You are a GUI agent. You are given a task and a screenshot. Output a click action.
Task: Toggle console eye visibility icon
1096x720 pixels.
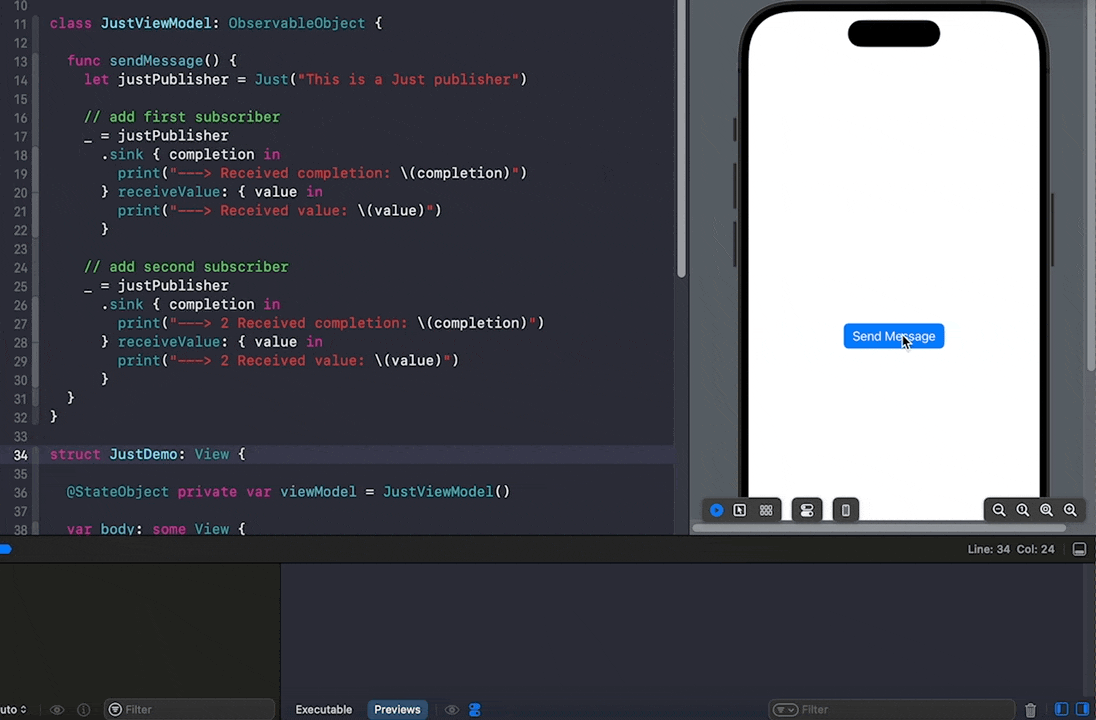tap(452, 710)
